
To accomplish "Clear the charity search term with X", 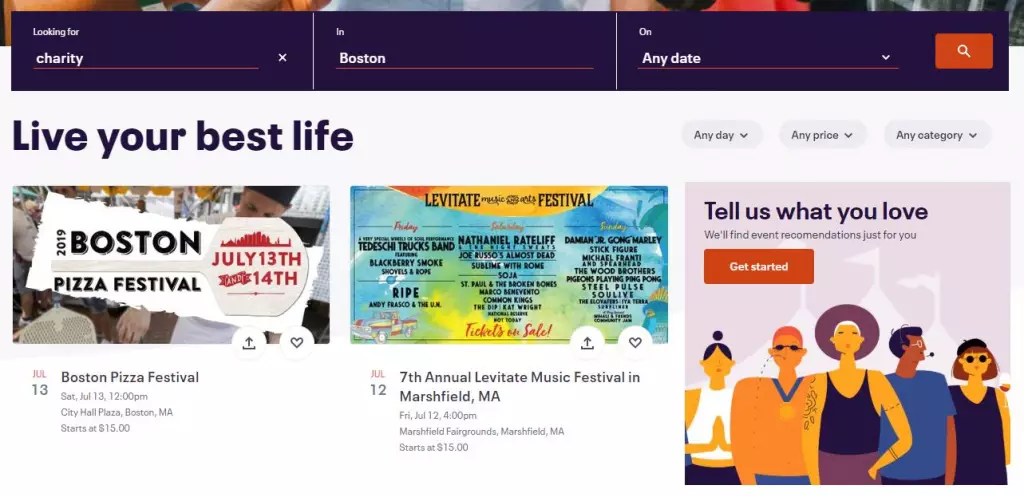I will 282,57.
